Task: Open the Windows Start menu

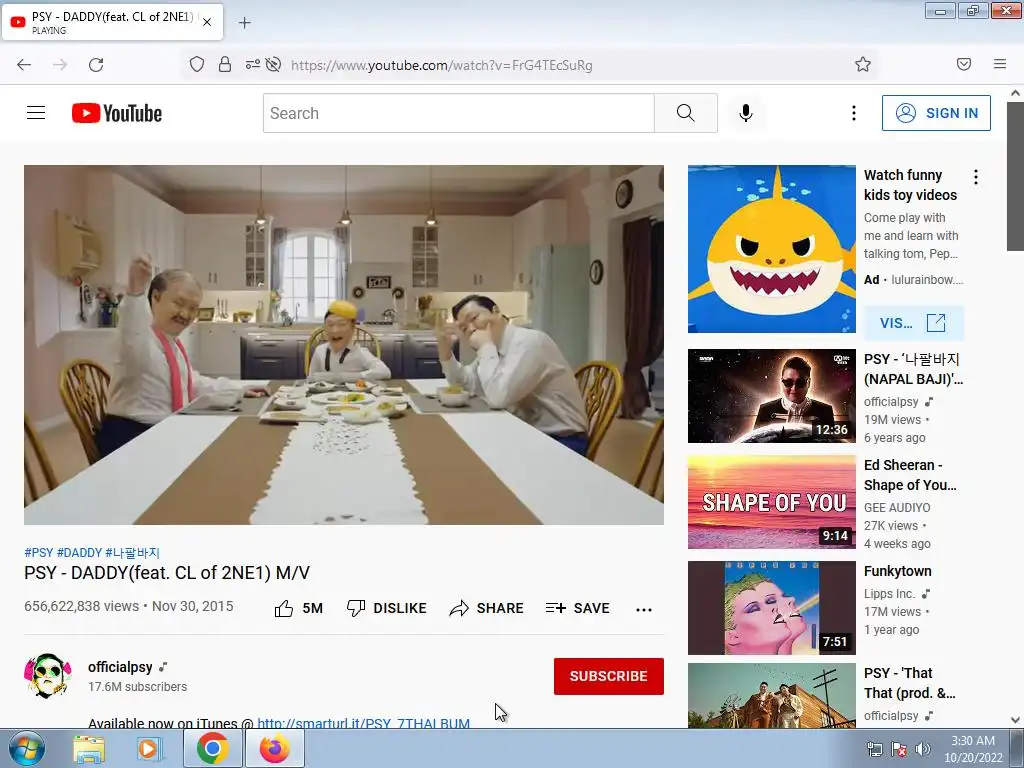Action: coord(26,748)
